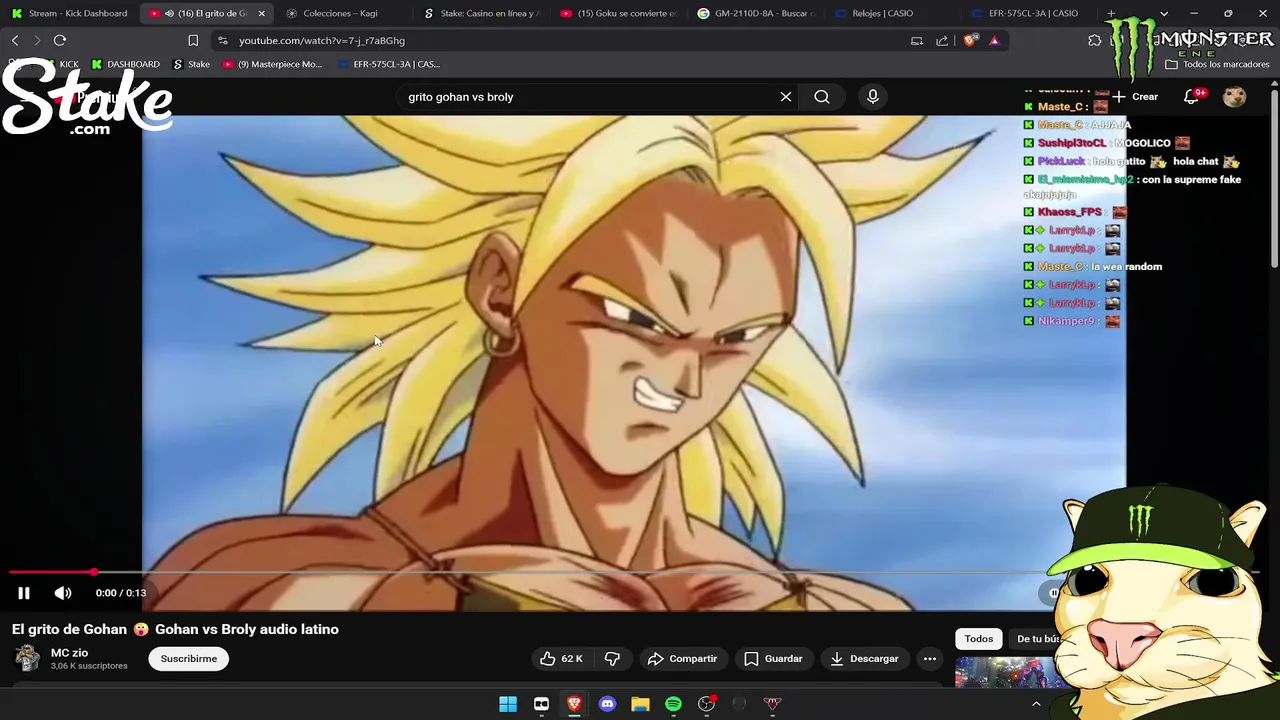Dislike the video with thumbs down
Screen dimensions: 1280x720
(x=612, y=659)
